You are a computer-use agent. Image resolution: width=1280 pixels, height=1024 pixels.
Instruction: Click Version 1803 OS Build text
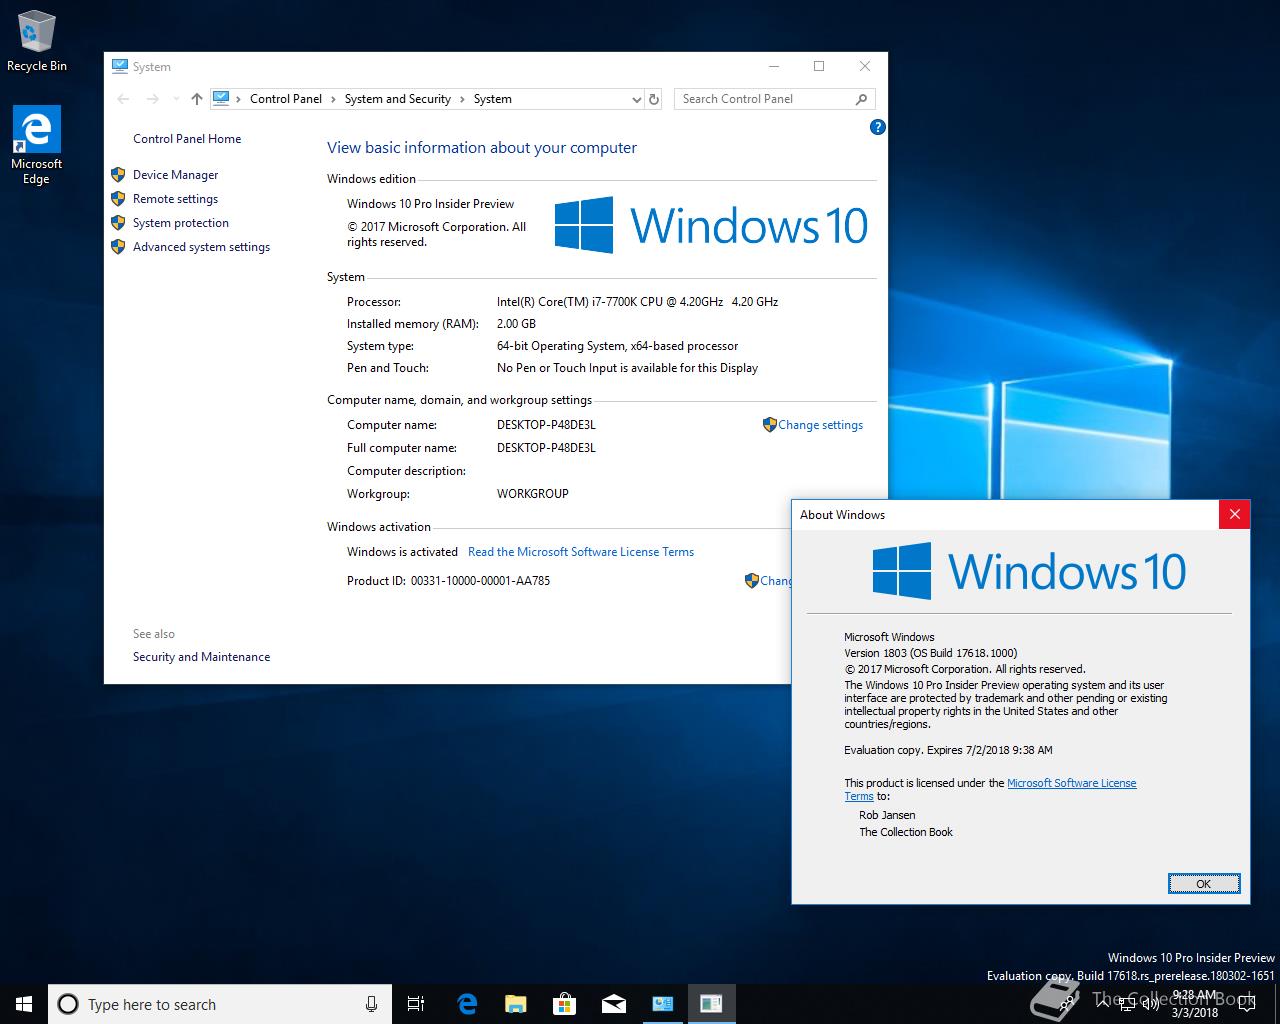(x=930, y=653)
